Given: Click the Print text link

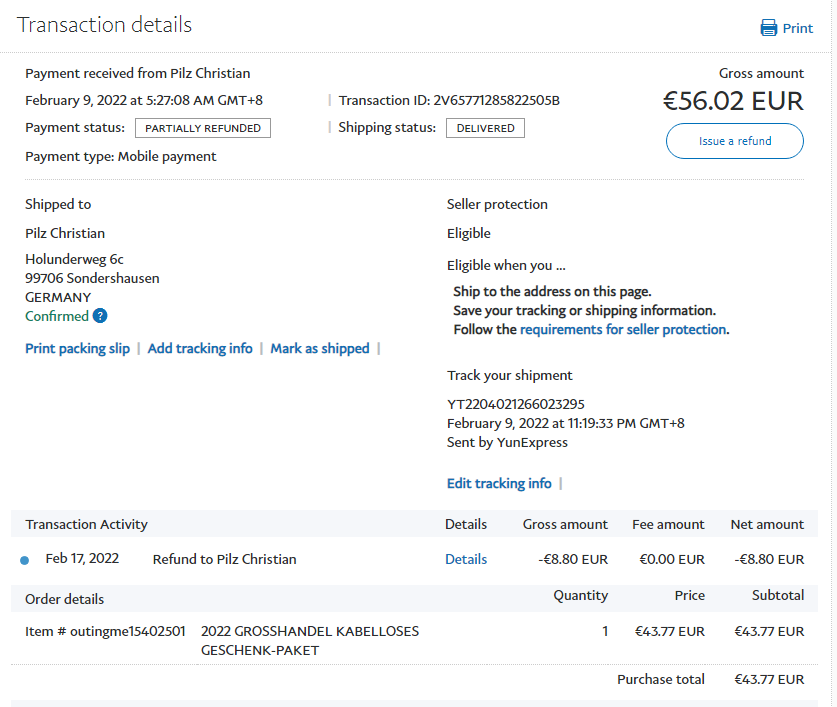Looking at the screenshot, I should [x=797, y=28].
